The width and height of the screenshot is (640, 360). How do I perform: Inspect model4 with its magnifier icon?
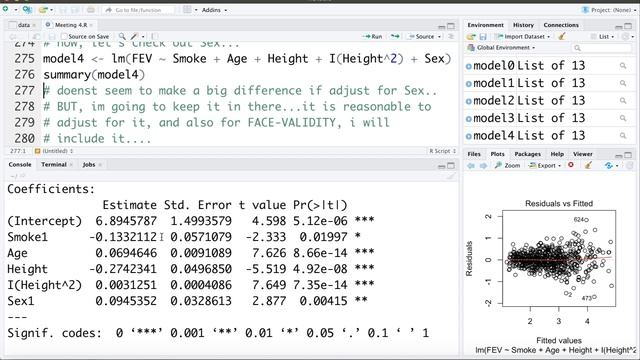pos(623,136)
